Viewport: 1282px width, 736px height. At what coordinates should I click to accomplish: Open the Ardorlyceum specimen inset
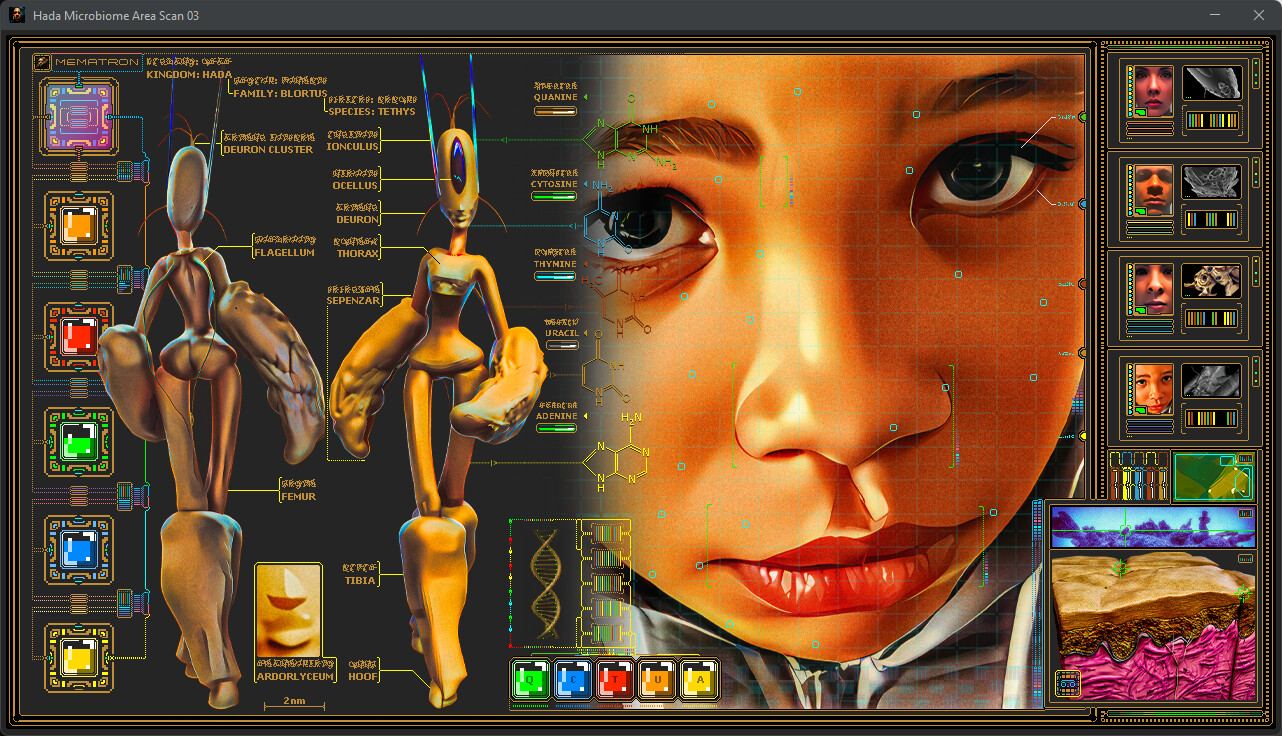pos(289,611)
